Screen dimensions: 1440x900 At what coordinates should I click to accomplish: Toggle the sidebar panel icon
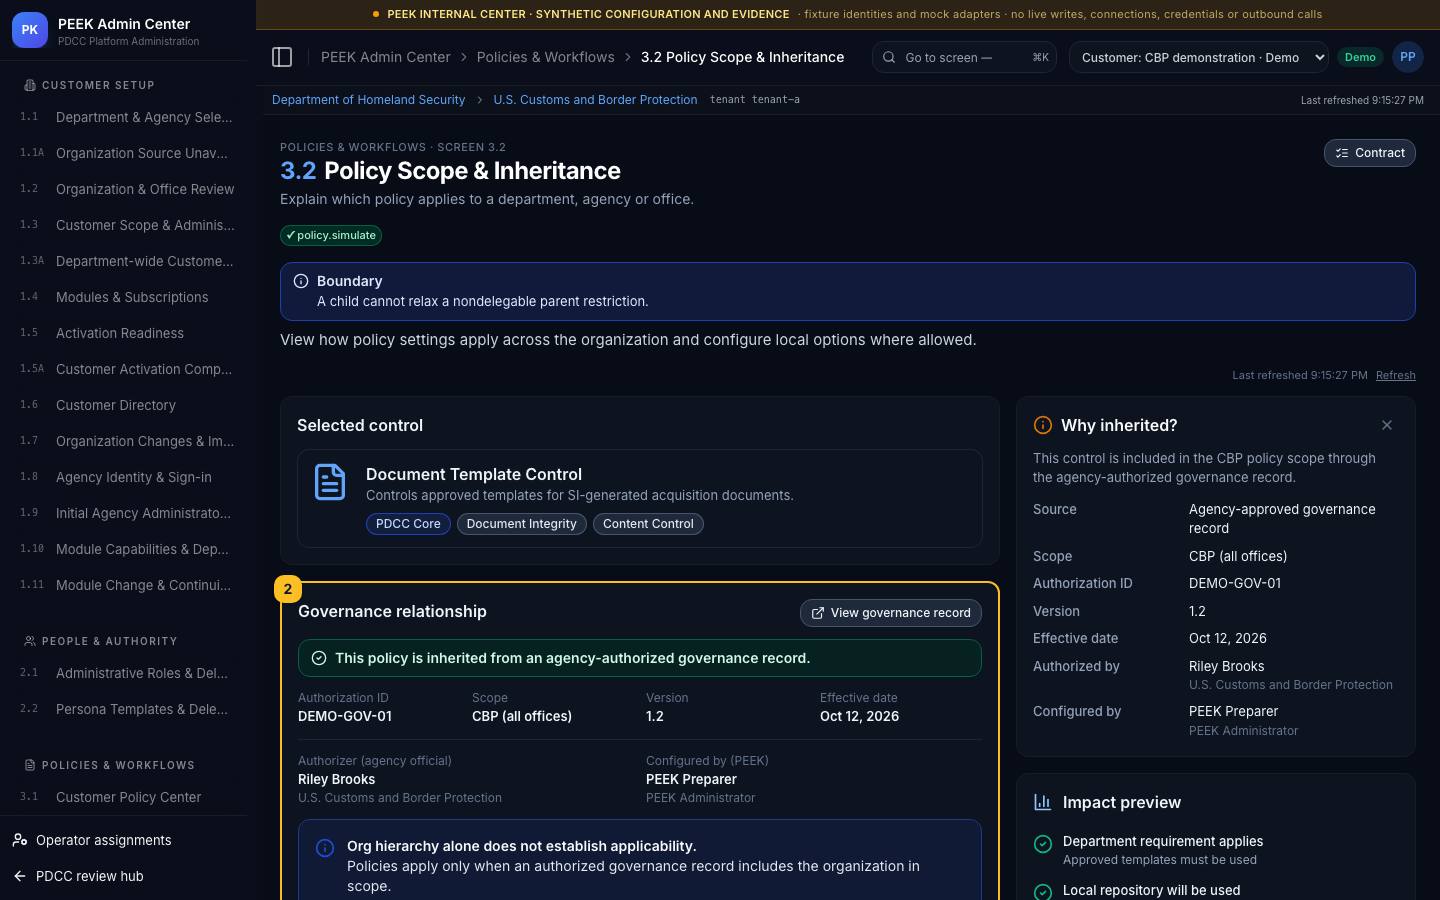282,57
